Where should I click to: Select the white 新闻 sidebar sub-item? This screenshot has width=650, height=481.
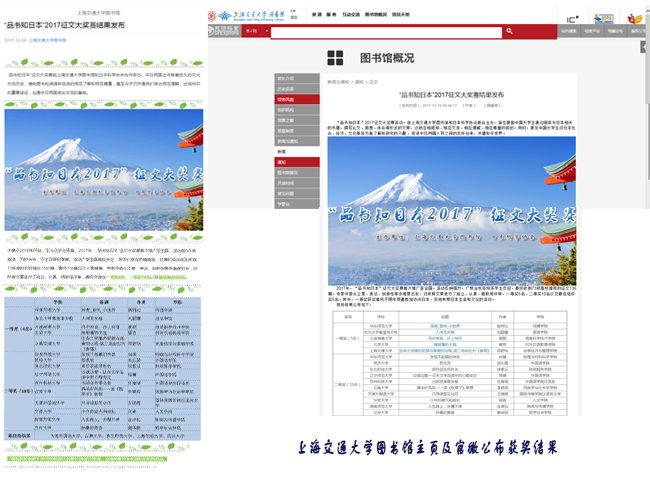click(x=297, y=152)
